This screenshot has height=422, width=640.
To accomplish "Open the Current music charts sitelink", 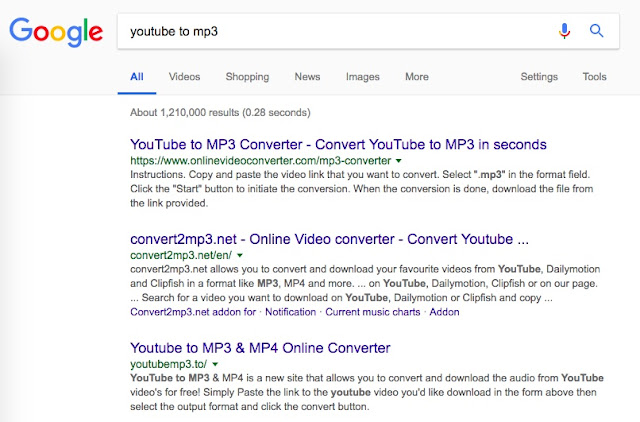I will (373, 312).
